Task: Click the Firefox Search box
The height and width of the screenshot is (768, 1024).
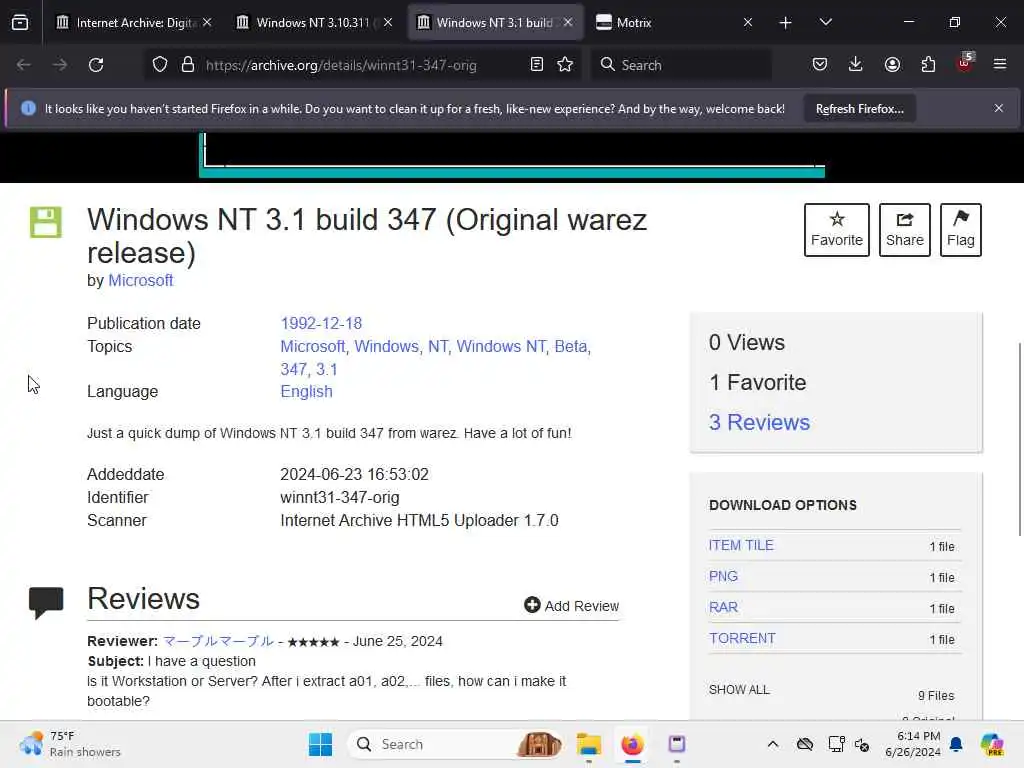Action: 681,65
